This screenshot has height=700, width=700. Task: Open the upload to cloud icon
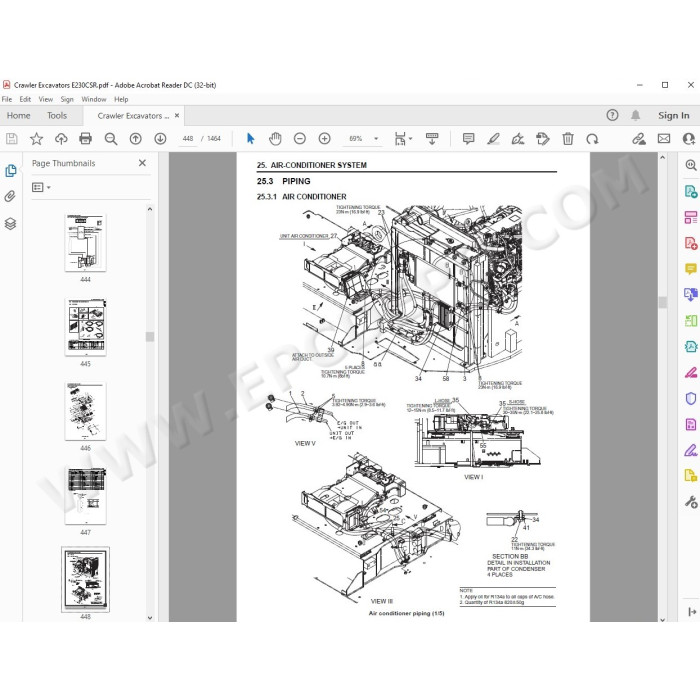(x=61, y=139)
